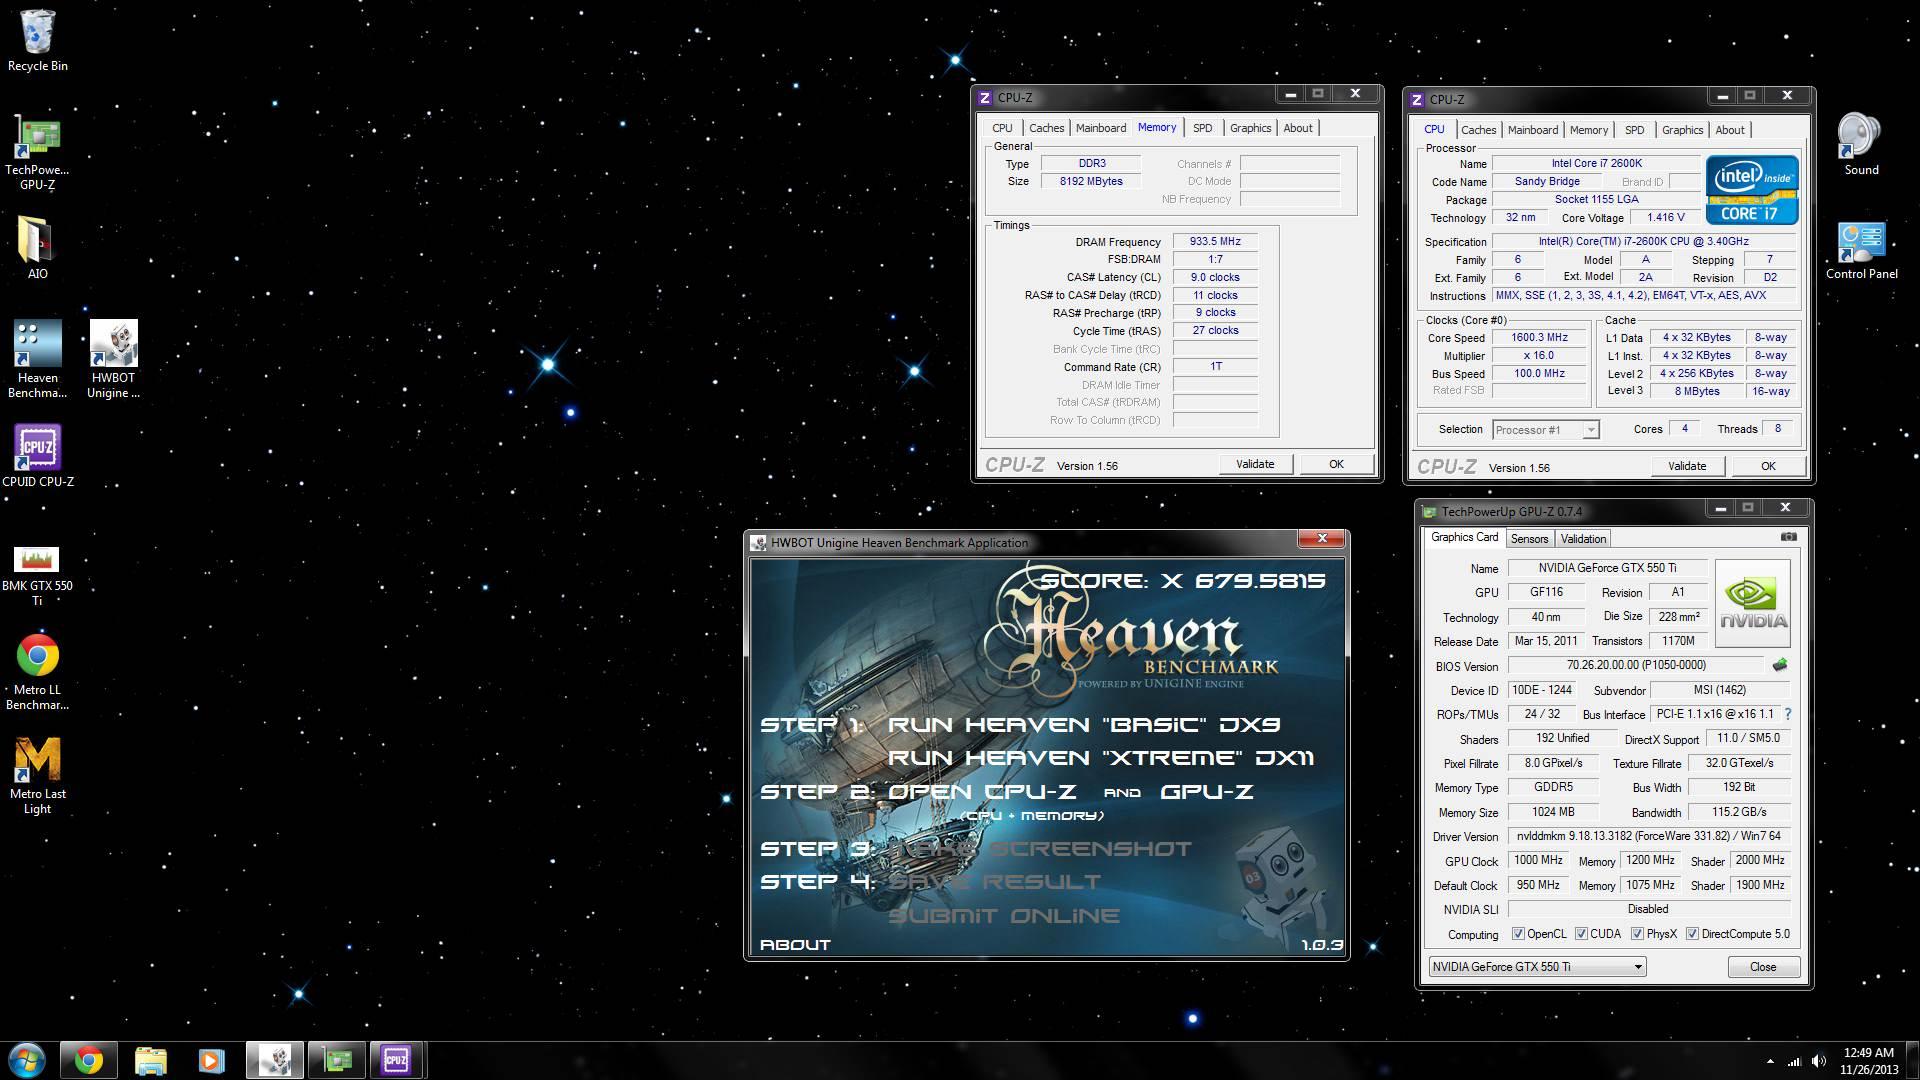Launch HWBOT Unigine desktop shortcut
The width and height of the screenshot is (1920, 1080).
113,360
